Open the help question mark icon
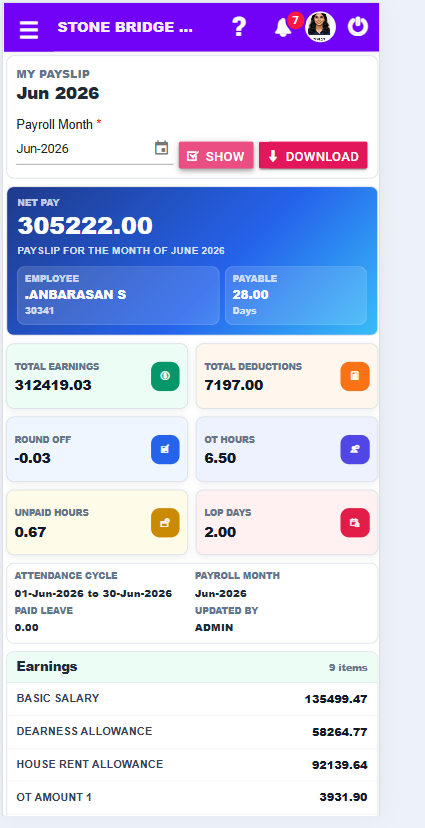Viewport: 425px width, 828px height. [x=239, y=26]
